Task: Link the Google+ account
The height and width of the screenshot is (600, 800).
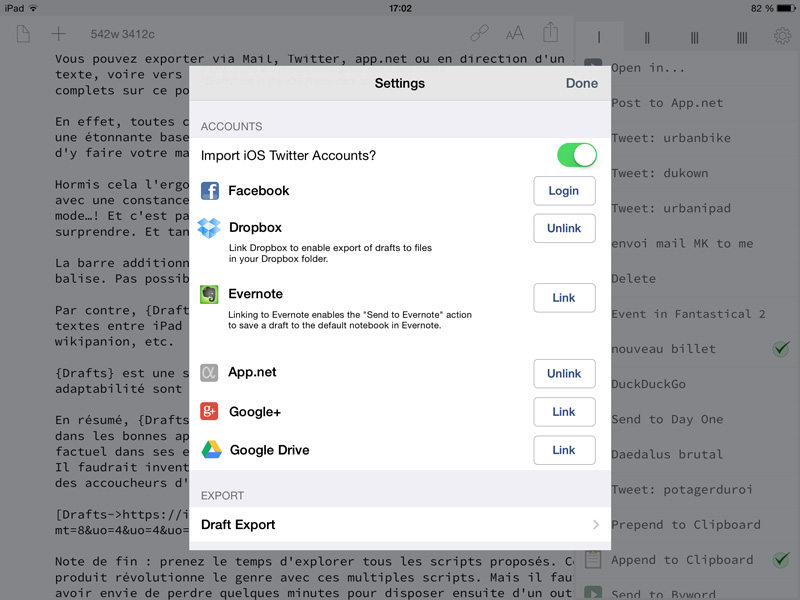Action: coord(564,412)
